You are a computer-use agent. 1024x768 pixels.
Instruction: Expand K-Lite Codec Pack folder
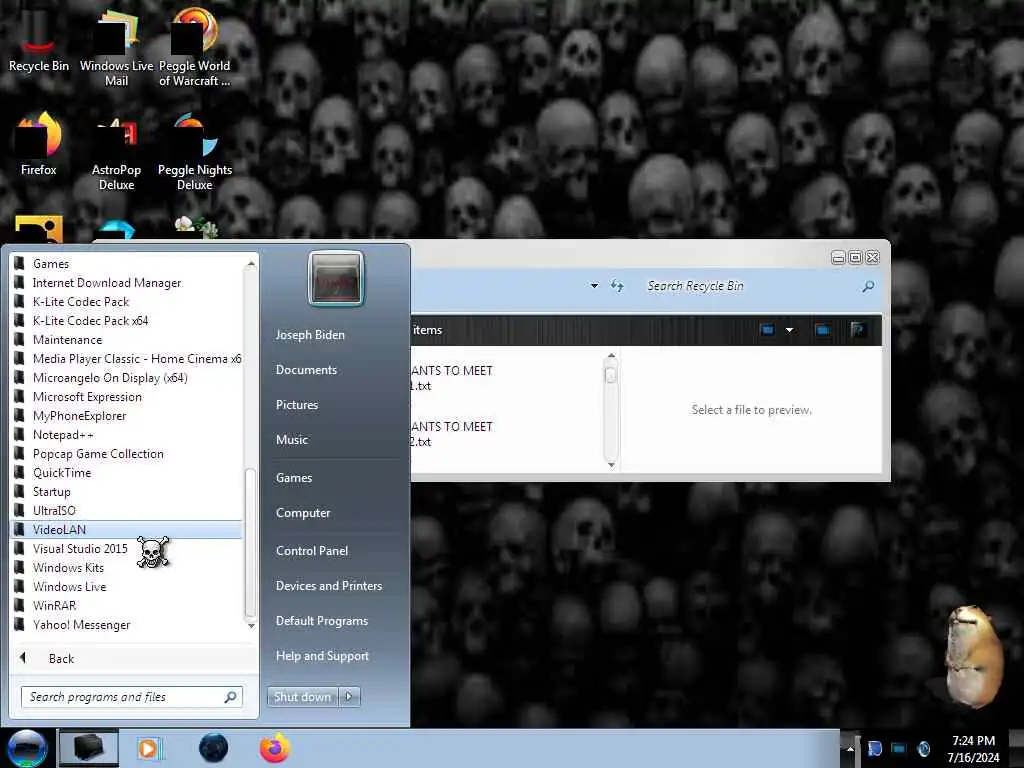[127, 302]
